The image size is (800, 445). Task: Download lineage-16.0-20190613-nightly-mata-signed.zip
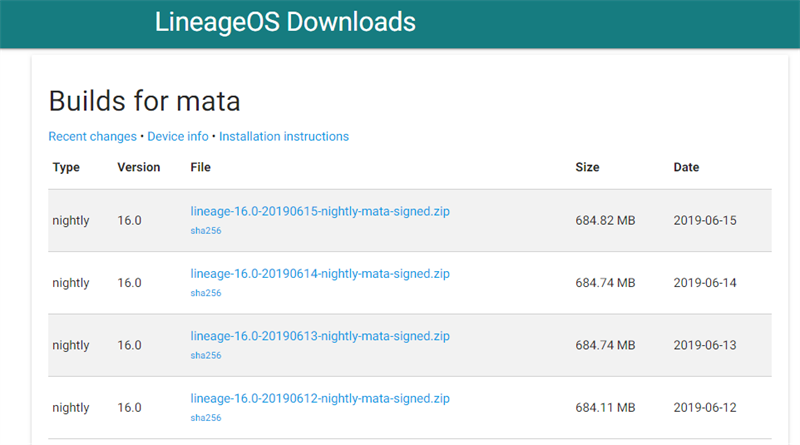[320, 336]
